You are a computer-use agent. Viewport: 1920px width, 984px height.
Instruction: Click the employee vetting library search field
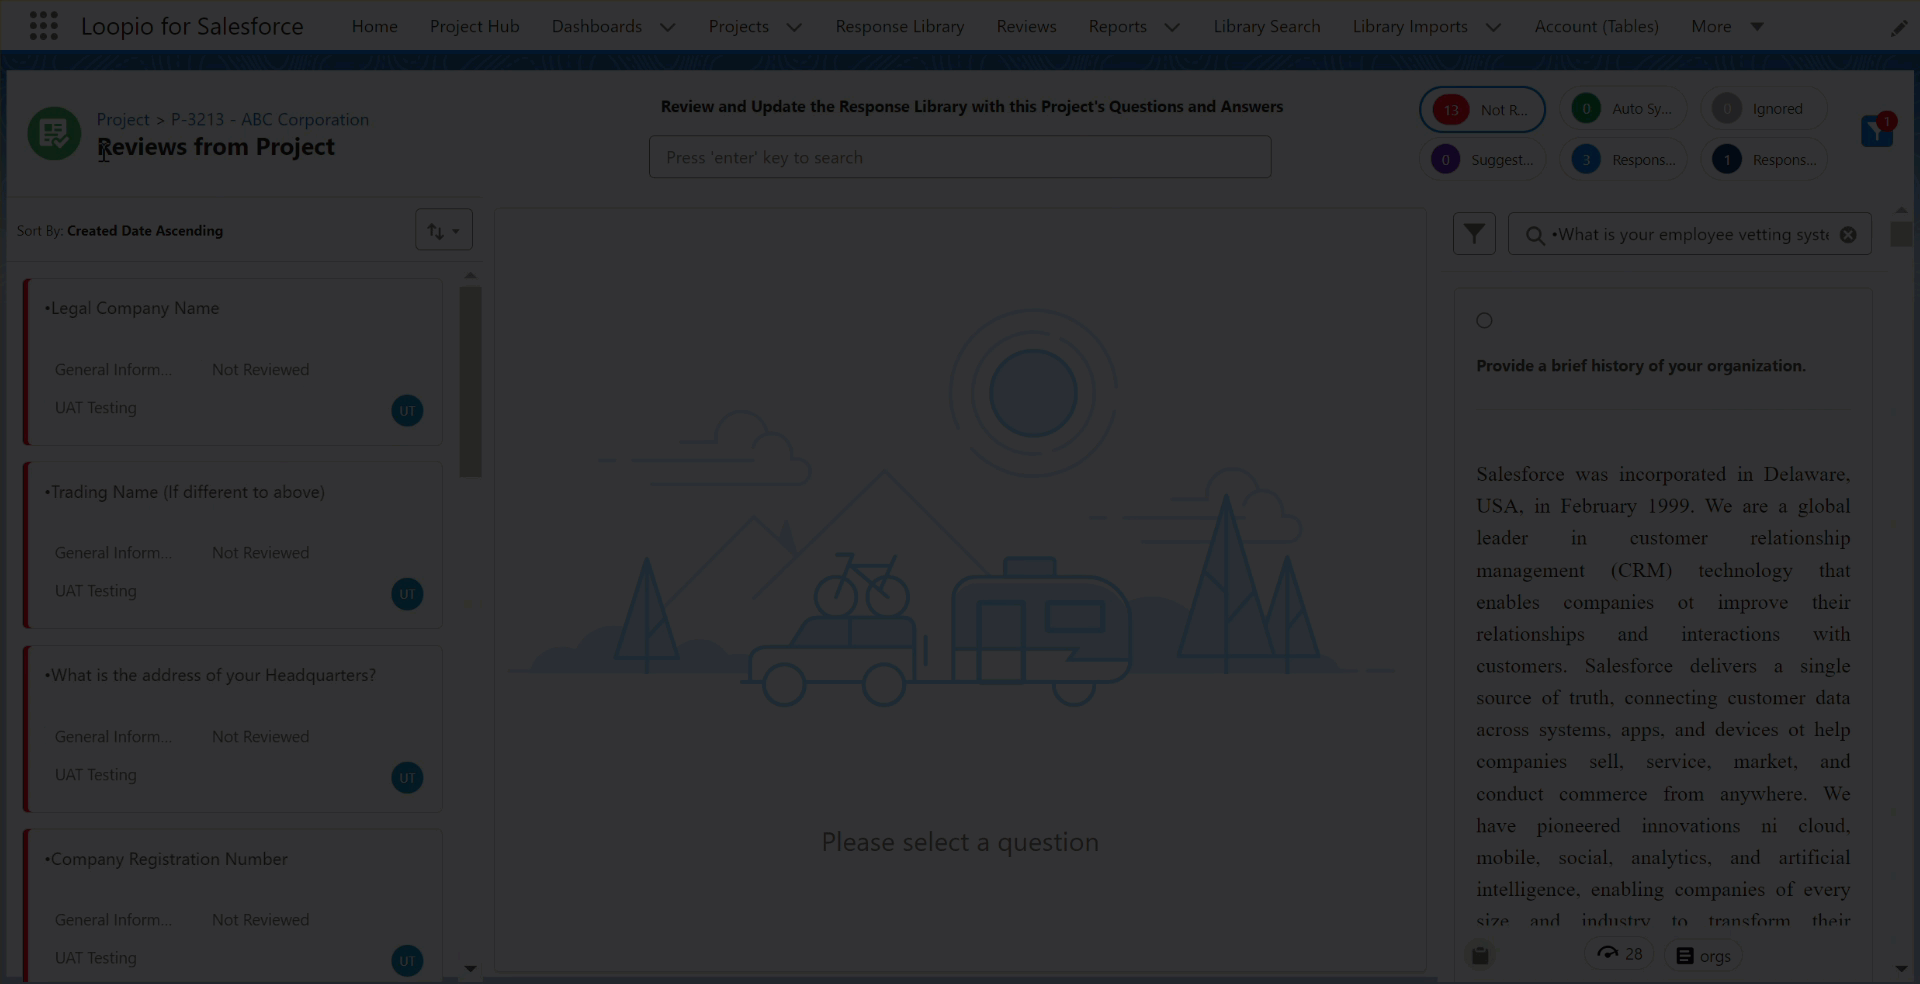(x=1690, y=234)
